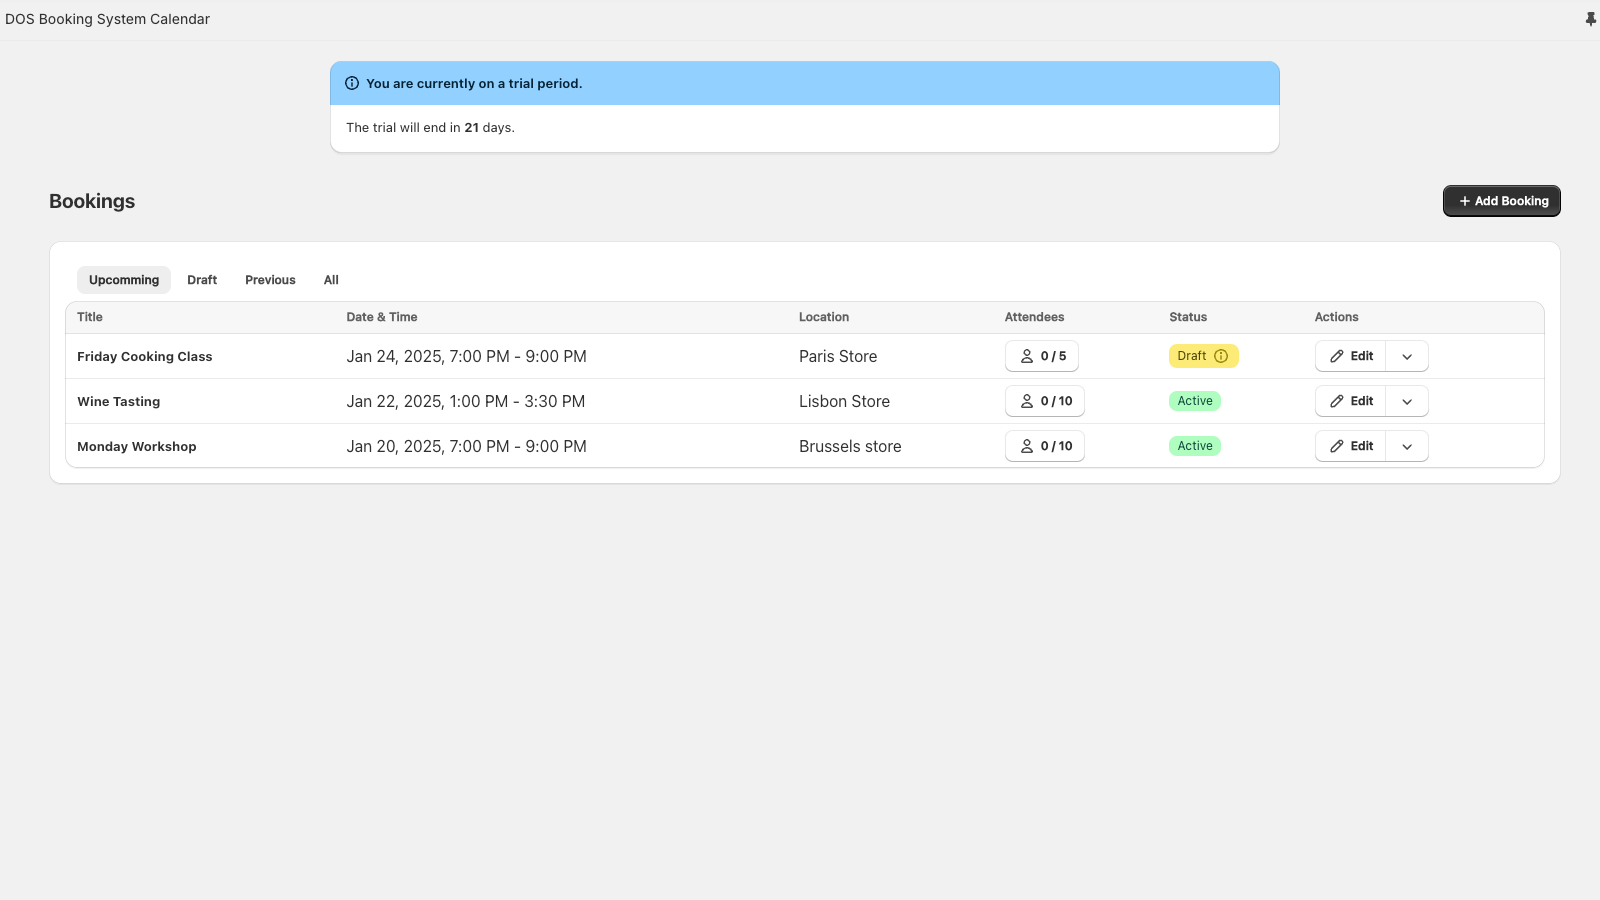Click the pencil icon for Wine Tasting row
This screenshot has height=900, width=1600.
[1337, 401]
